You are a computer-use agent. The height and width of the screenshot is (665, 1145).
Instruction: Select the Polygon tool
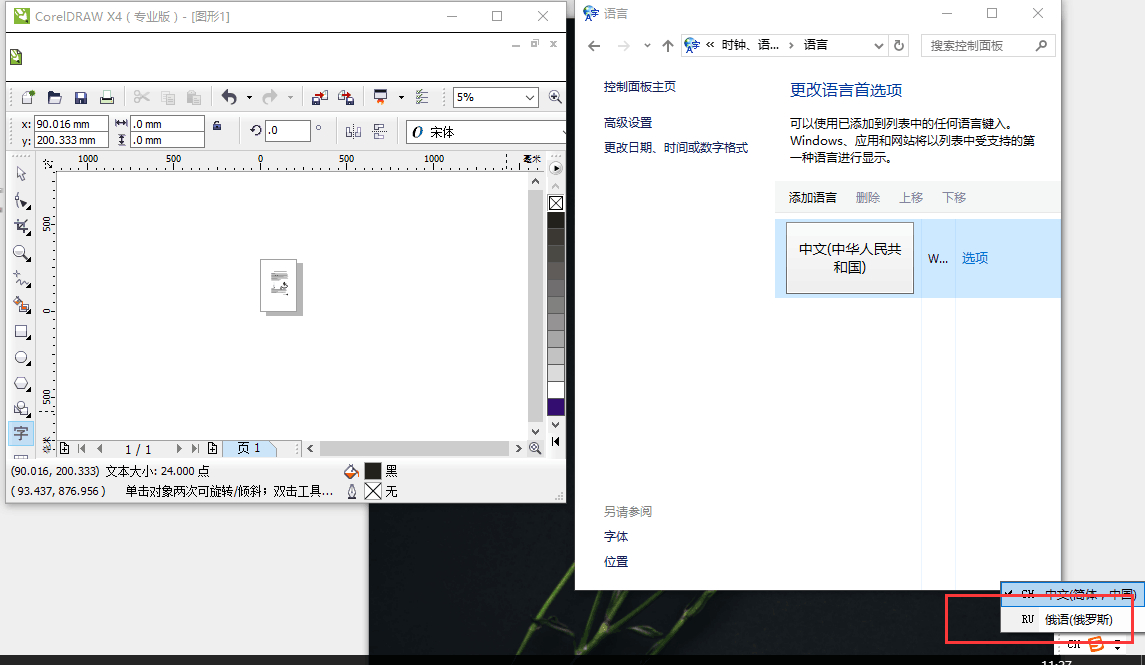point(21,384)
